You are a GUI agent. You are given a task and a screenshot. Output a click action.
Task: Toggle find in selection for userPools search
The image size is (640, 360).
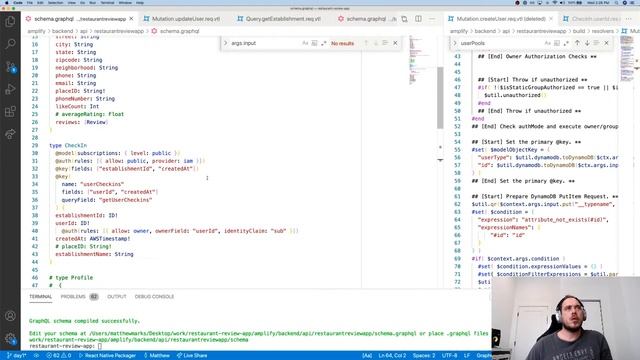(596, 43)
